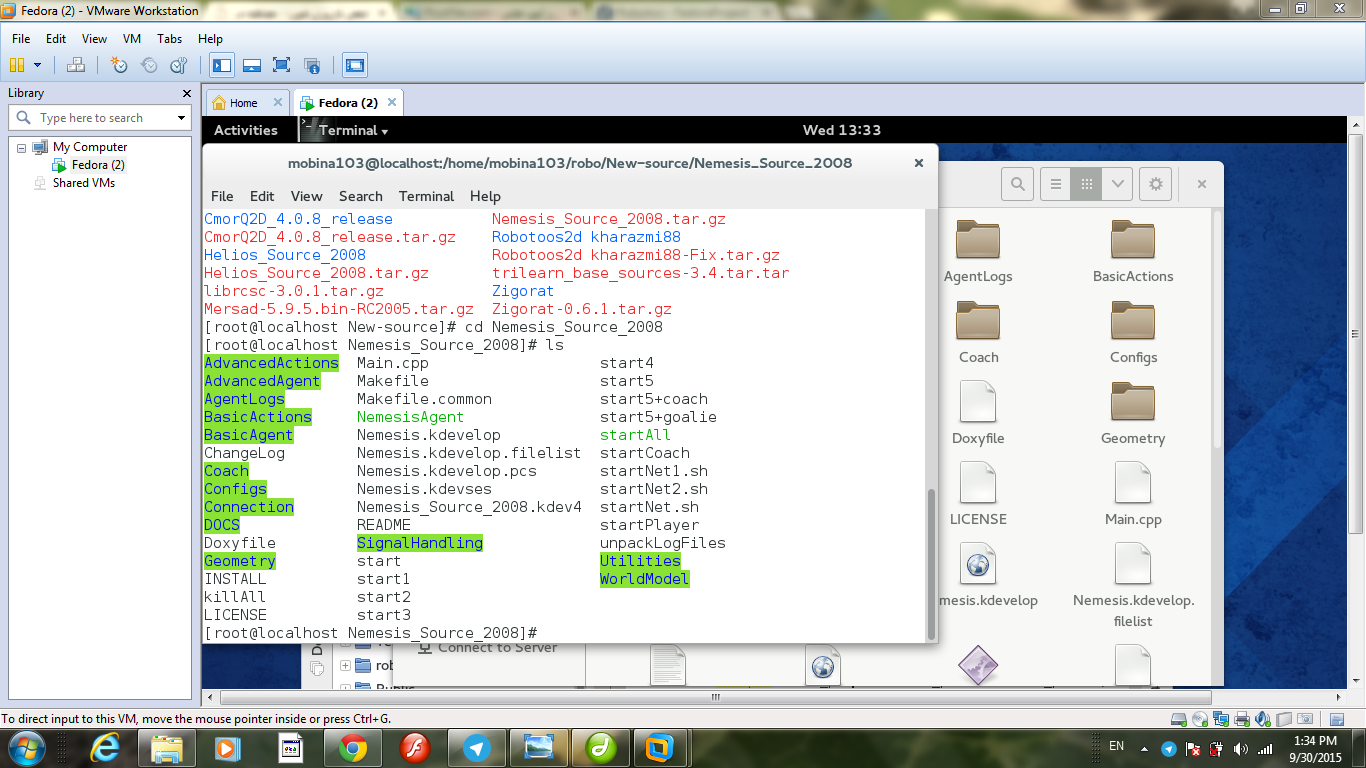Click the BasicActions folder icon
The image size is (1366, 768).
tap(1133, 239)
